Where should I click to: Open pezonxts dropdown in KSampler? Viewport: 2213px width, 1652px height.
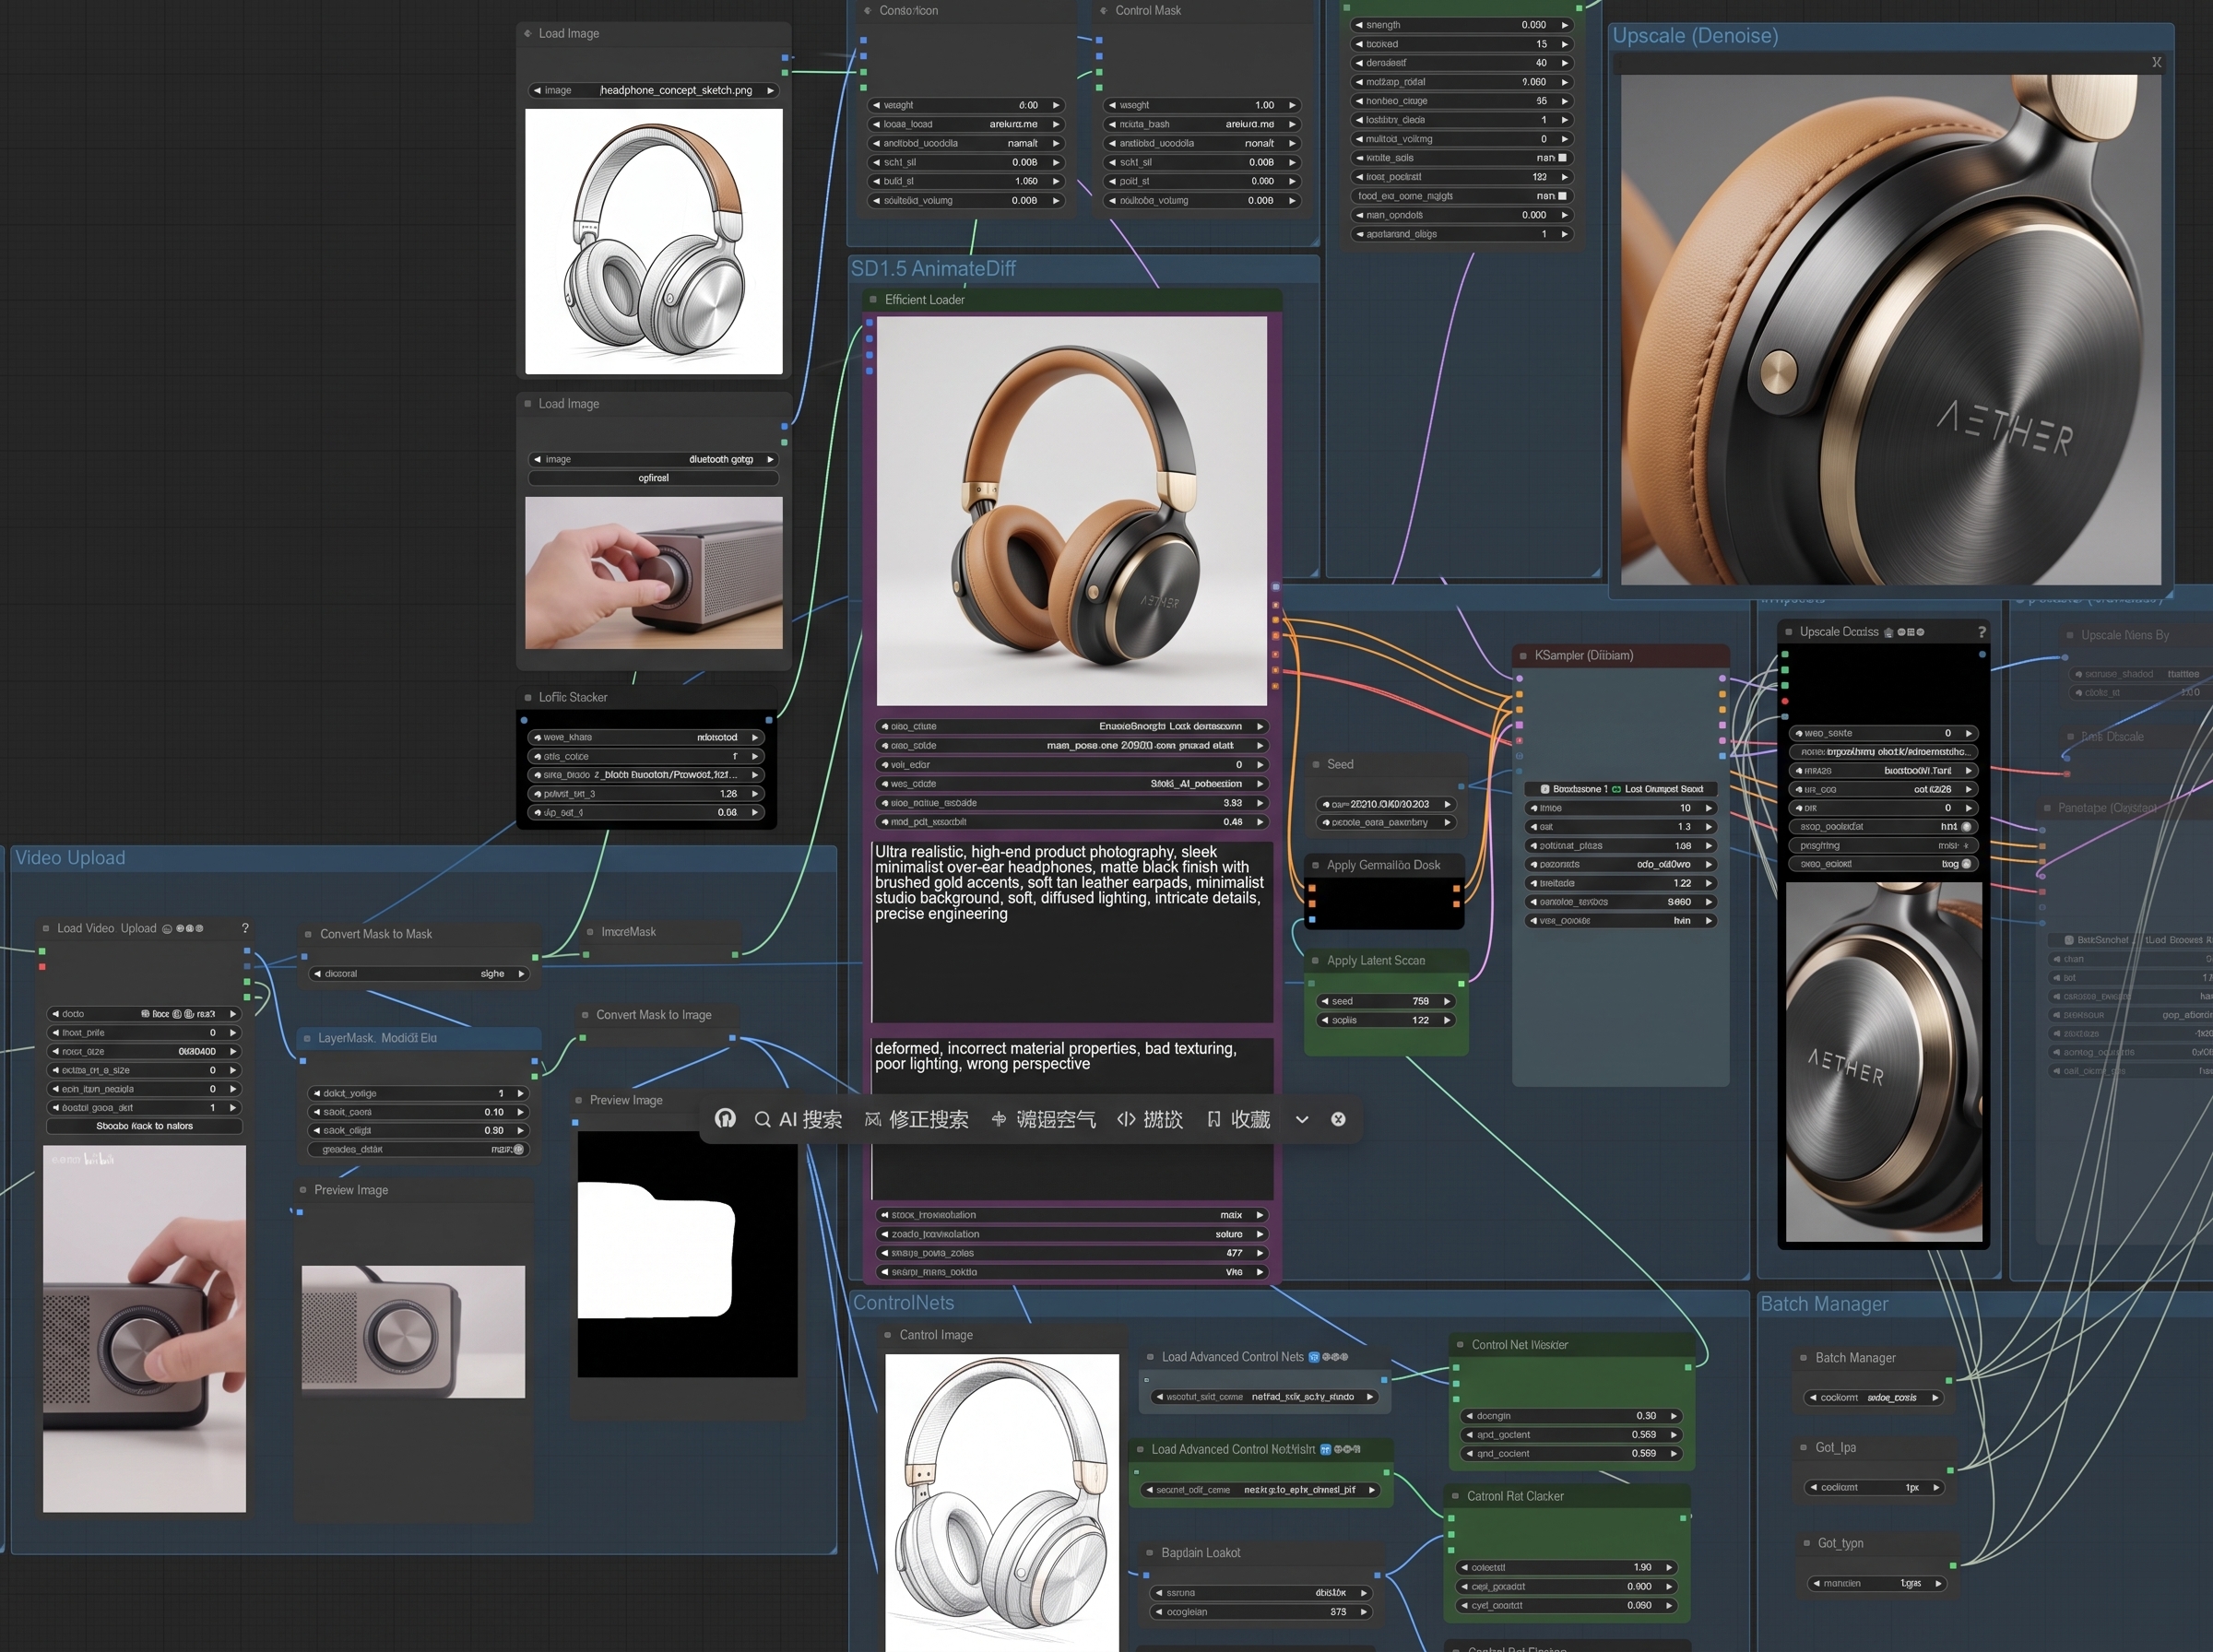[x=1621, y=864]
